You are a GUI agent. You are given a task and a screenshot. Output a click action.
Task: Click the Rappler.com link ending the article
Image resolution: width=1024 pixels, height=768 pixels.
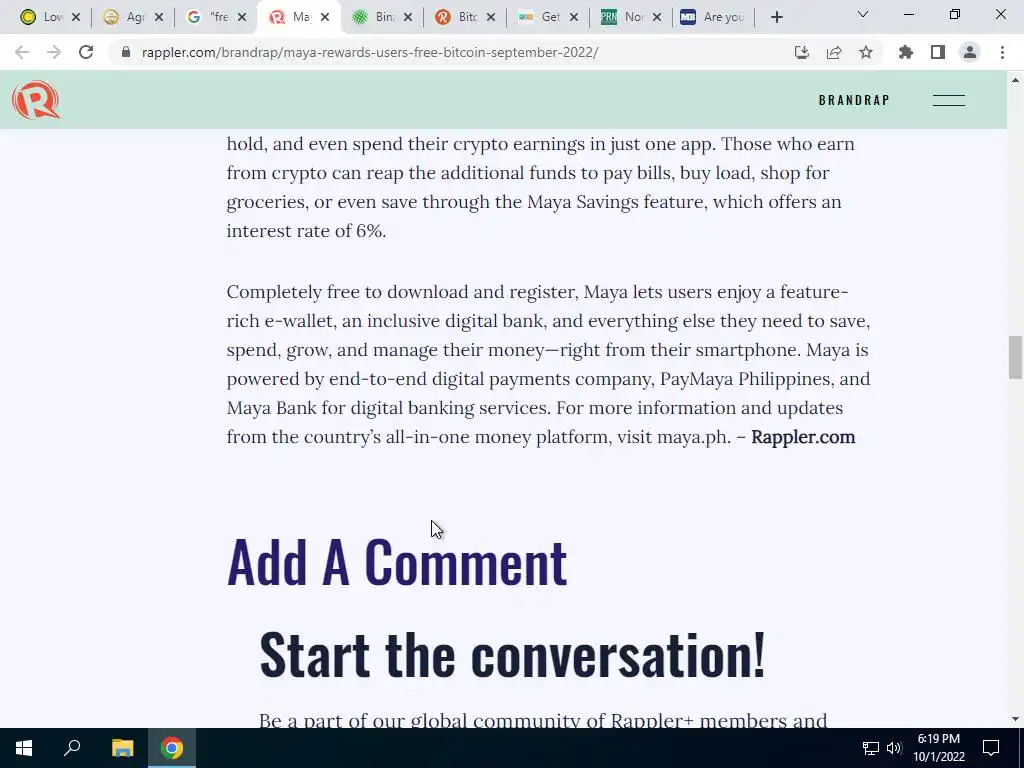[x=803, y=436]
